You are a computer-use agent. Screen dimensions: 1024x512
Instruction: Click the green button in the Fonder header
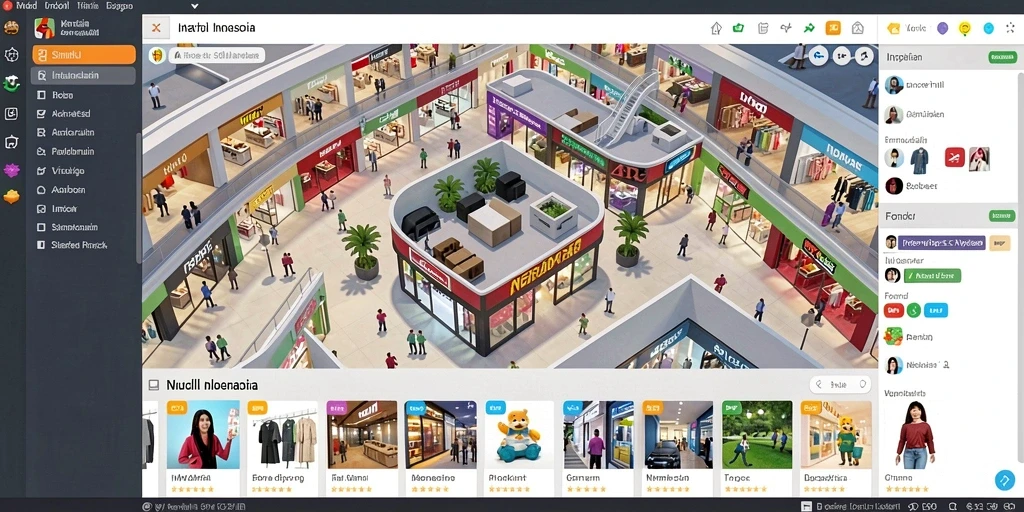click(1002, 216)
